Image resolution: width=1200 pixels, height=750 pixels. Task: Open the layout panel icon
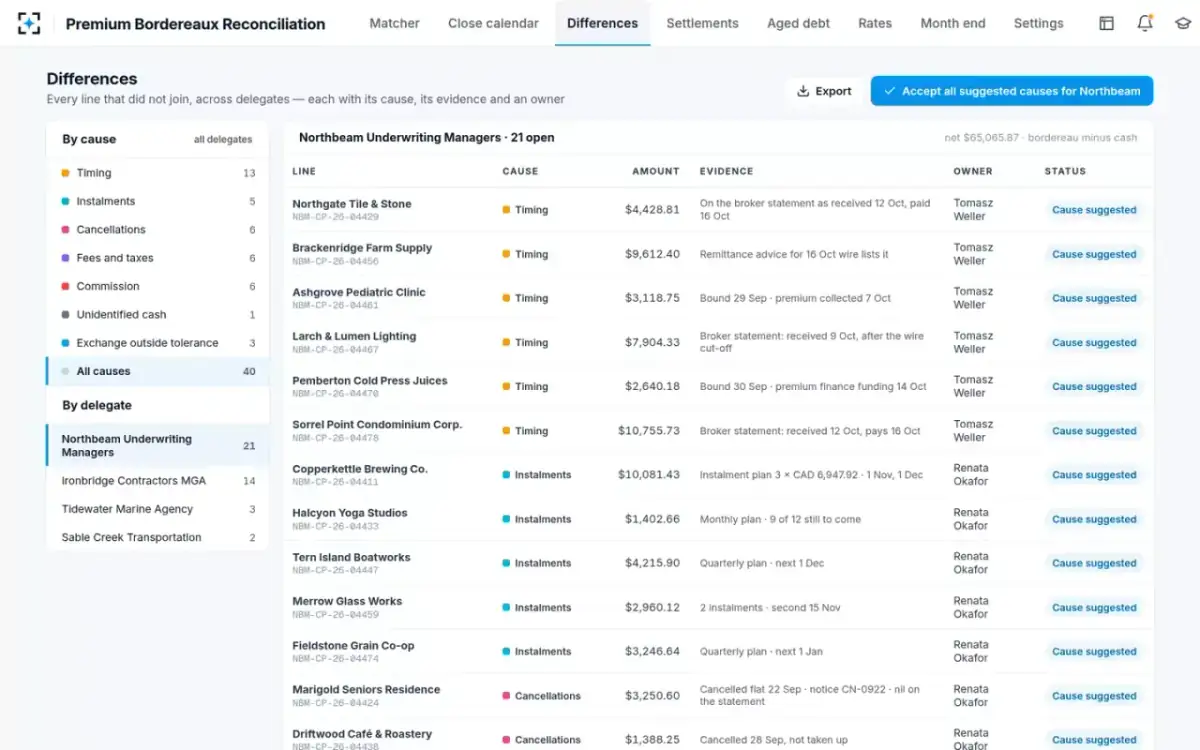click(x=1106, y=23)
